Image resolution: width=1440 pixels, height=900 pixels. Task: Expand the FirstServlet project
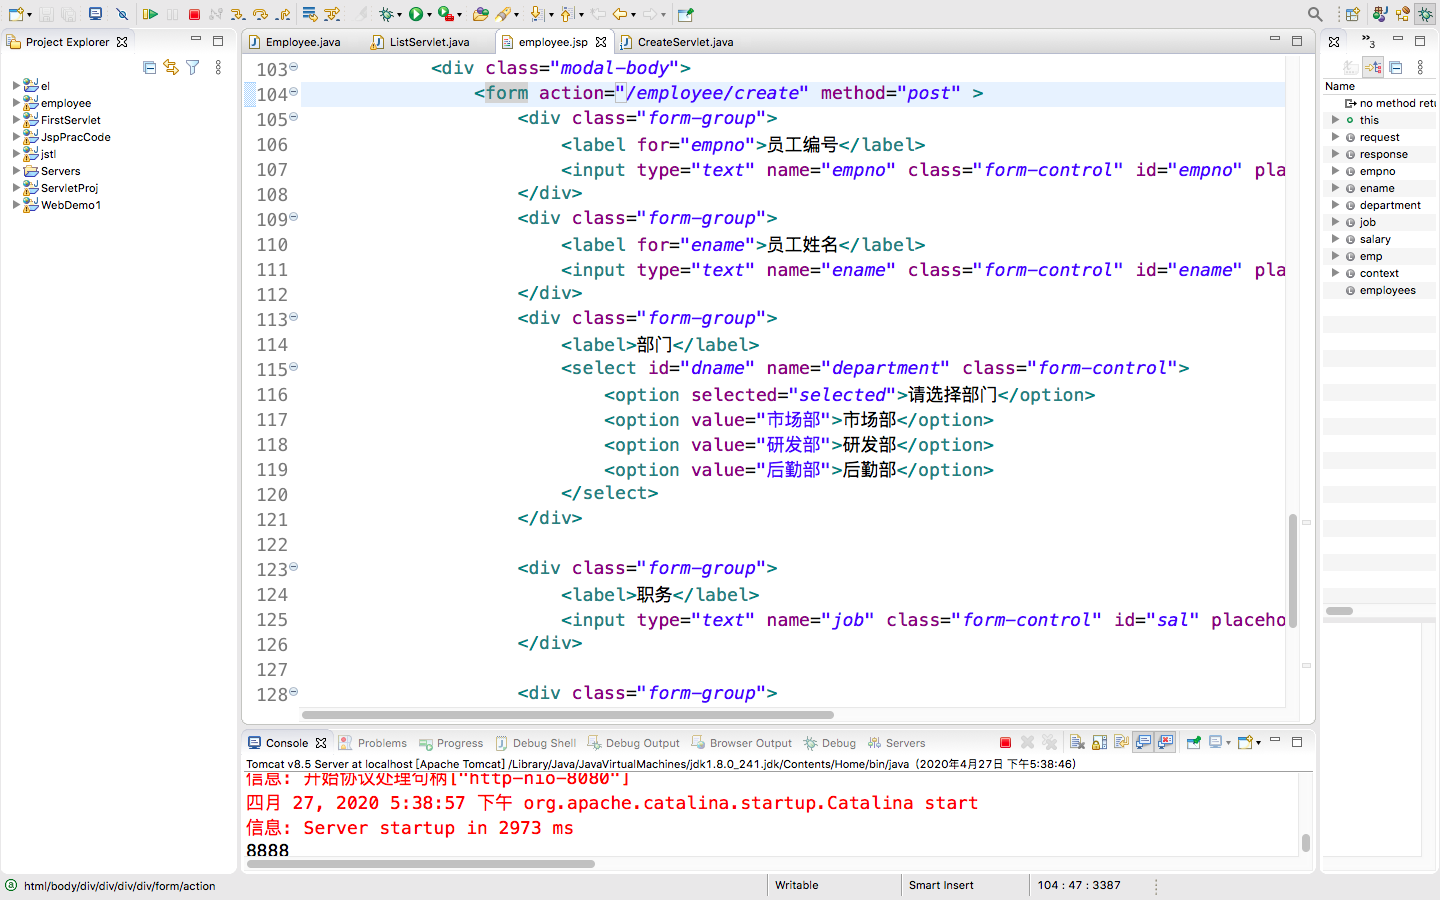pos(16,120)
